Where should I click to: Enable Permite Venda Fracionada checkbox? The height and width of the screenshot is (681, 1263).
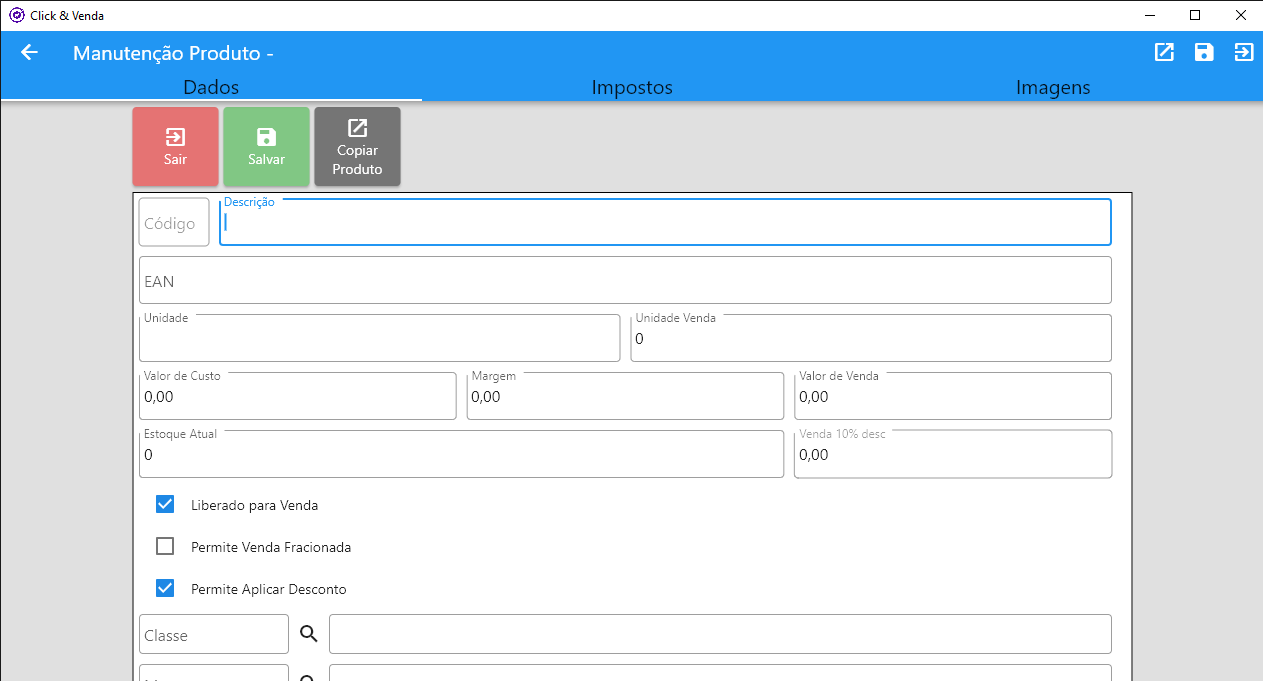[x=166, y=547]
